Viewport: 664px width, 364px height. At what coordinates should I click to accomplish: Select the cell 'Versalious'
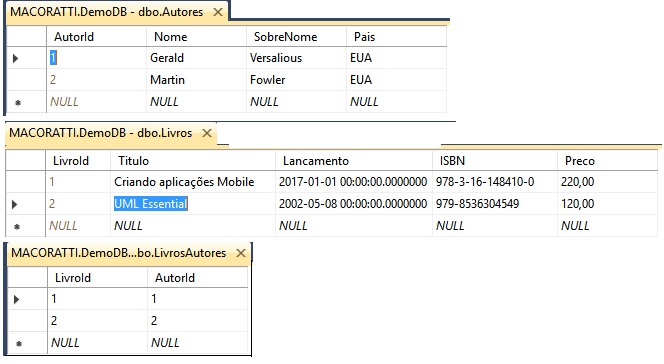[x=296, y=58]
